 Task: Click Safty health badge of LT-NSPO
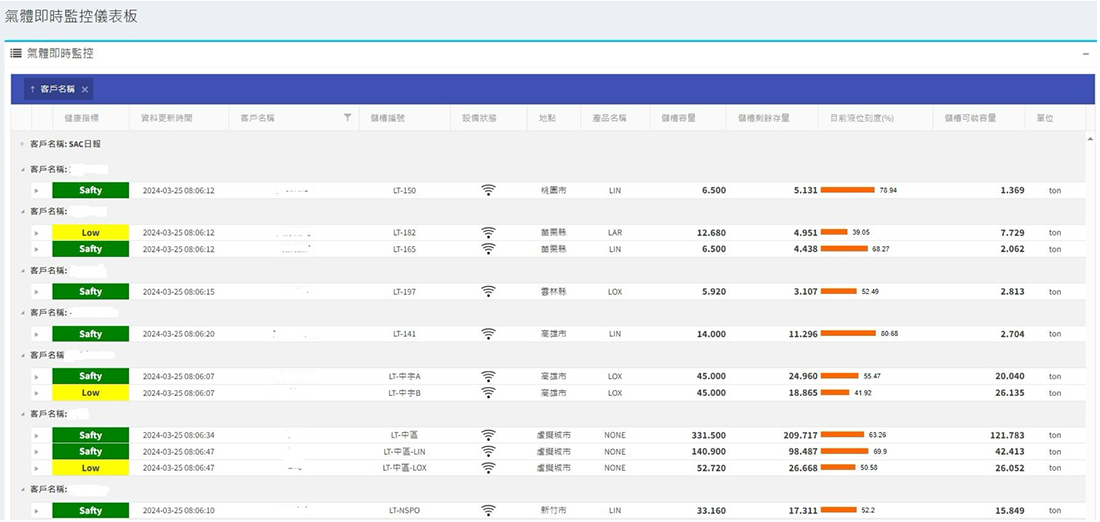tap(90, 511)
